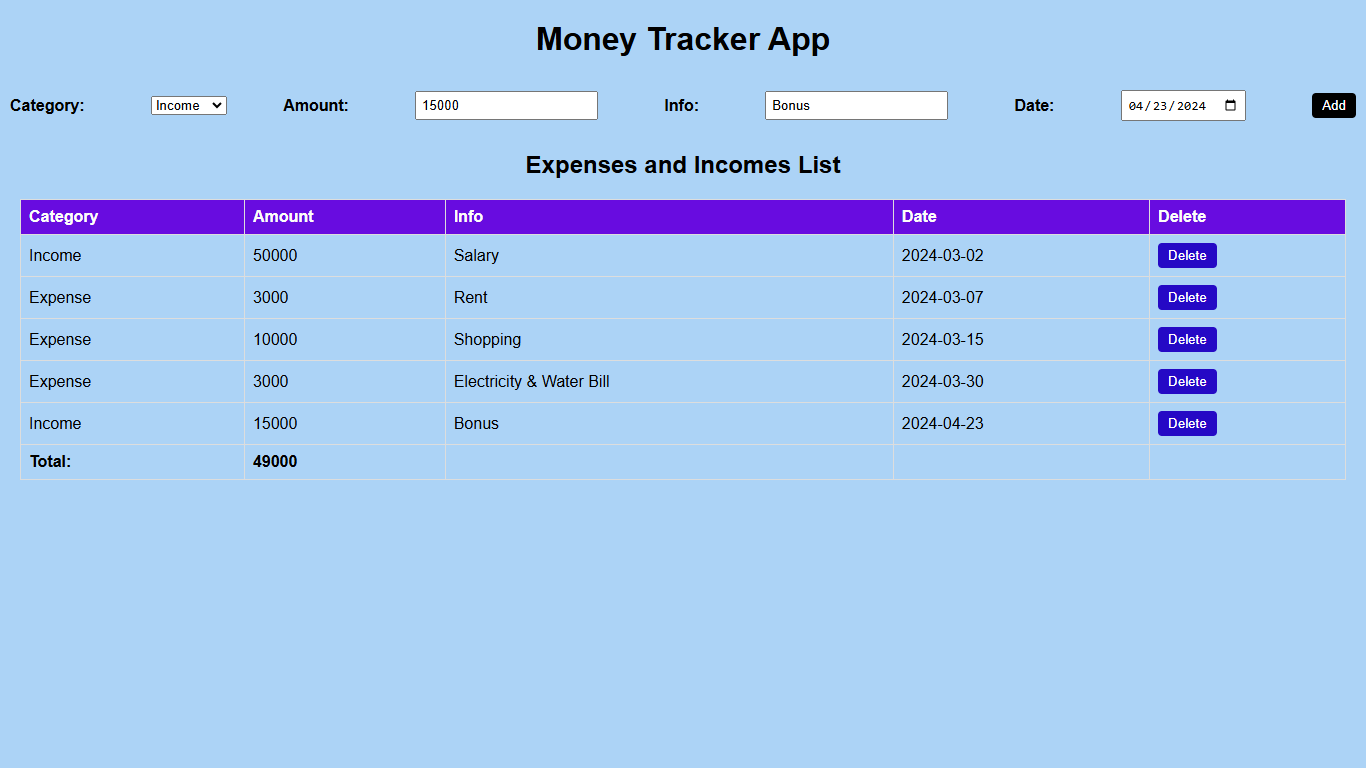
Task: Click the Expense cell in Electricity row
Action: pyautogui.click(x=132, y=382)
